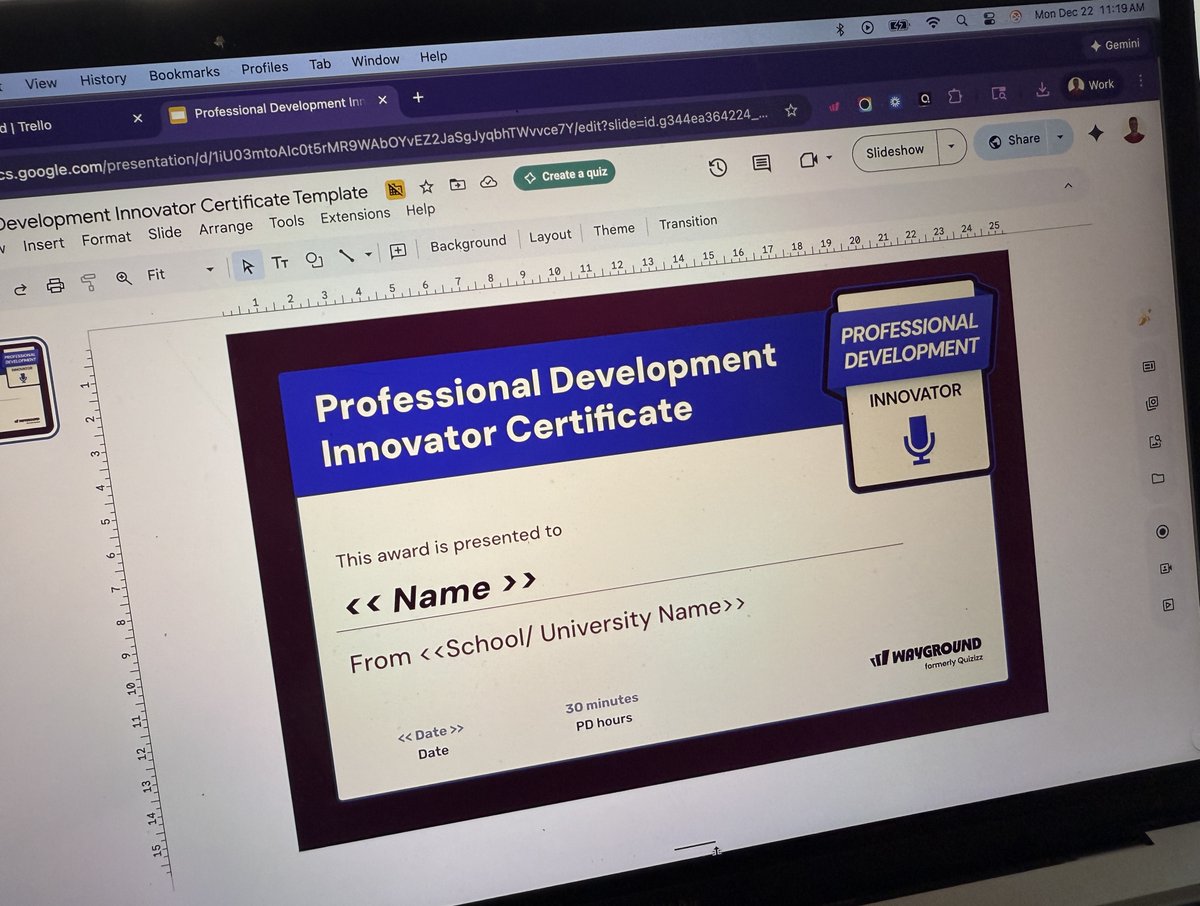Click the yellow badge beside the document title
Screen dimensions: 1200x906
[395, 189]
